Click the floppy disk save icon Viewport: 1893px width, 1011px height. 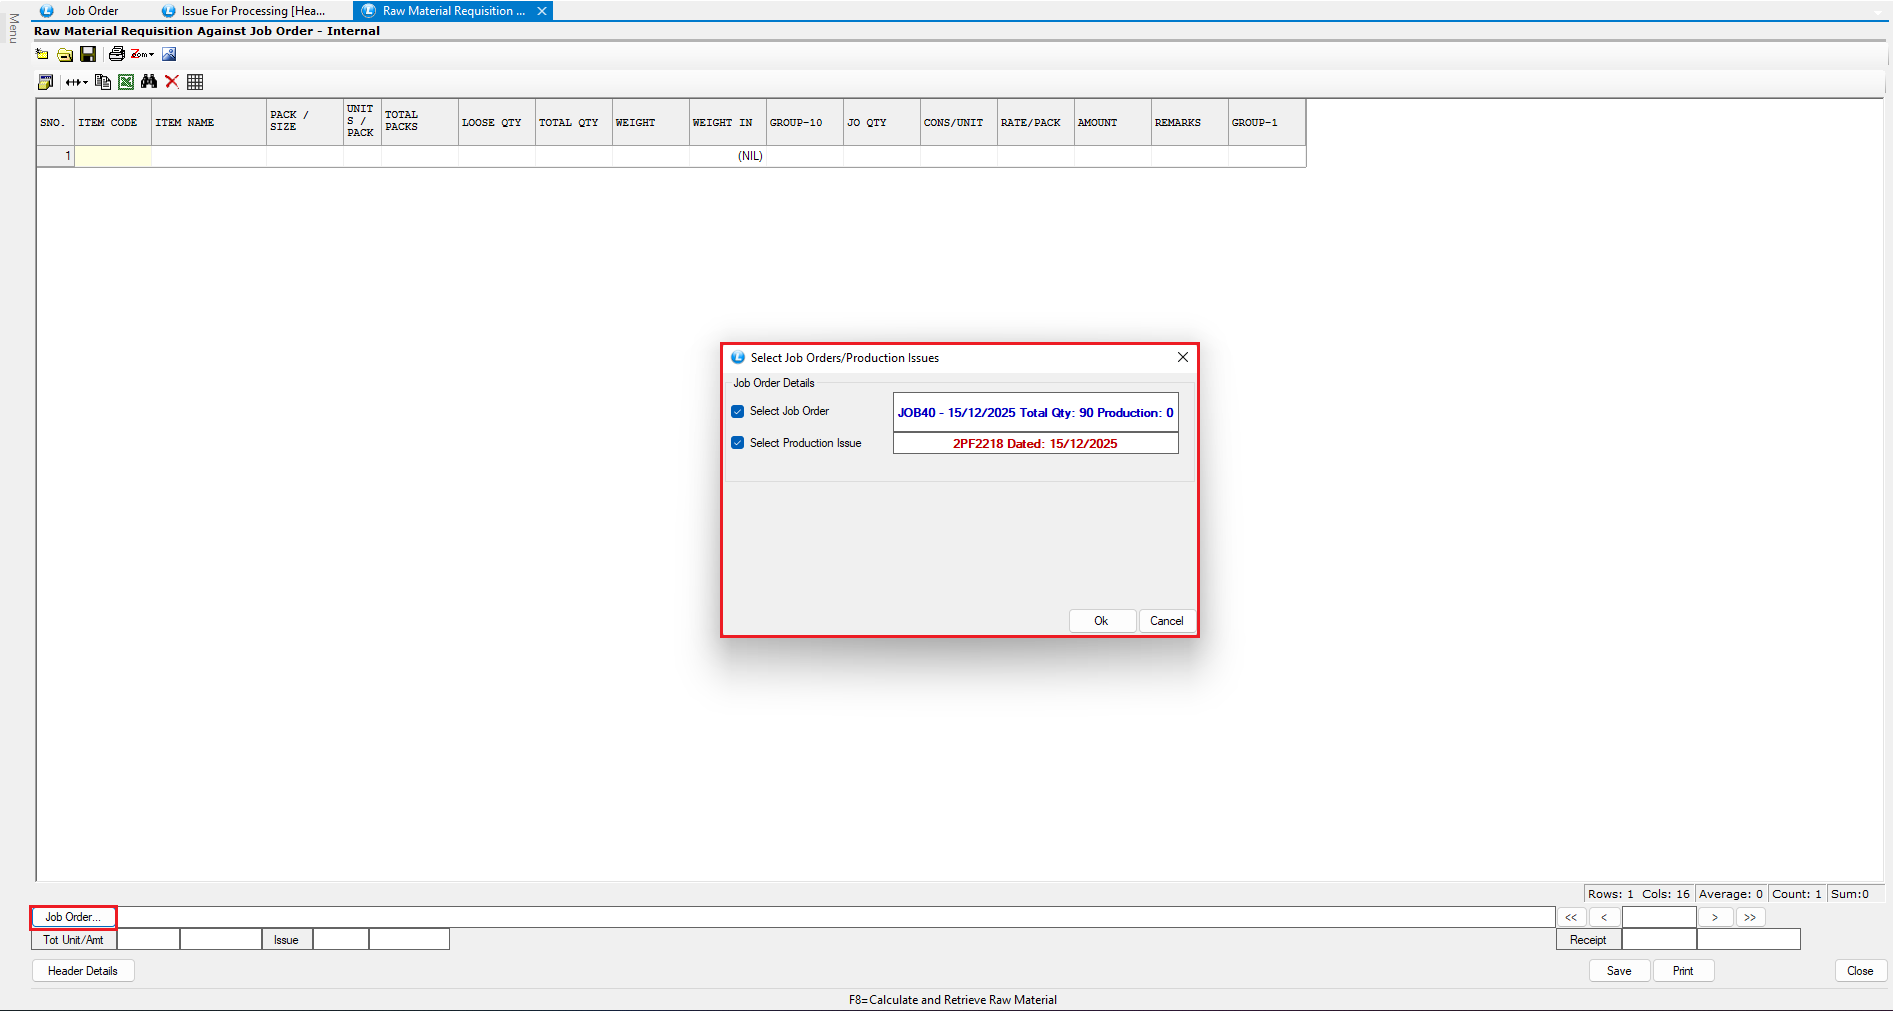coord(88,54)
